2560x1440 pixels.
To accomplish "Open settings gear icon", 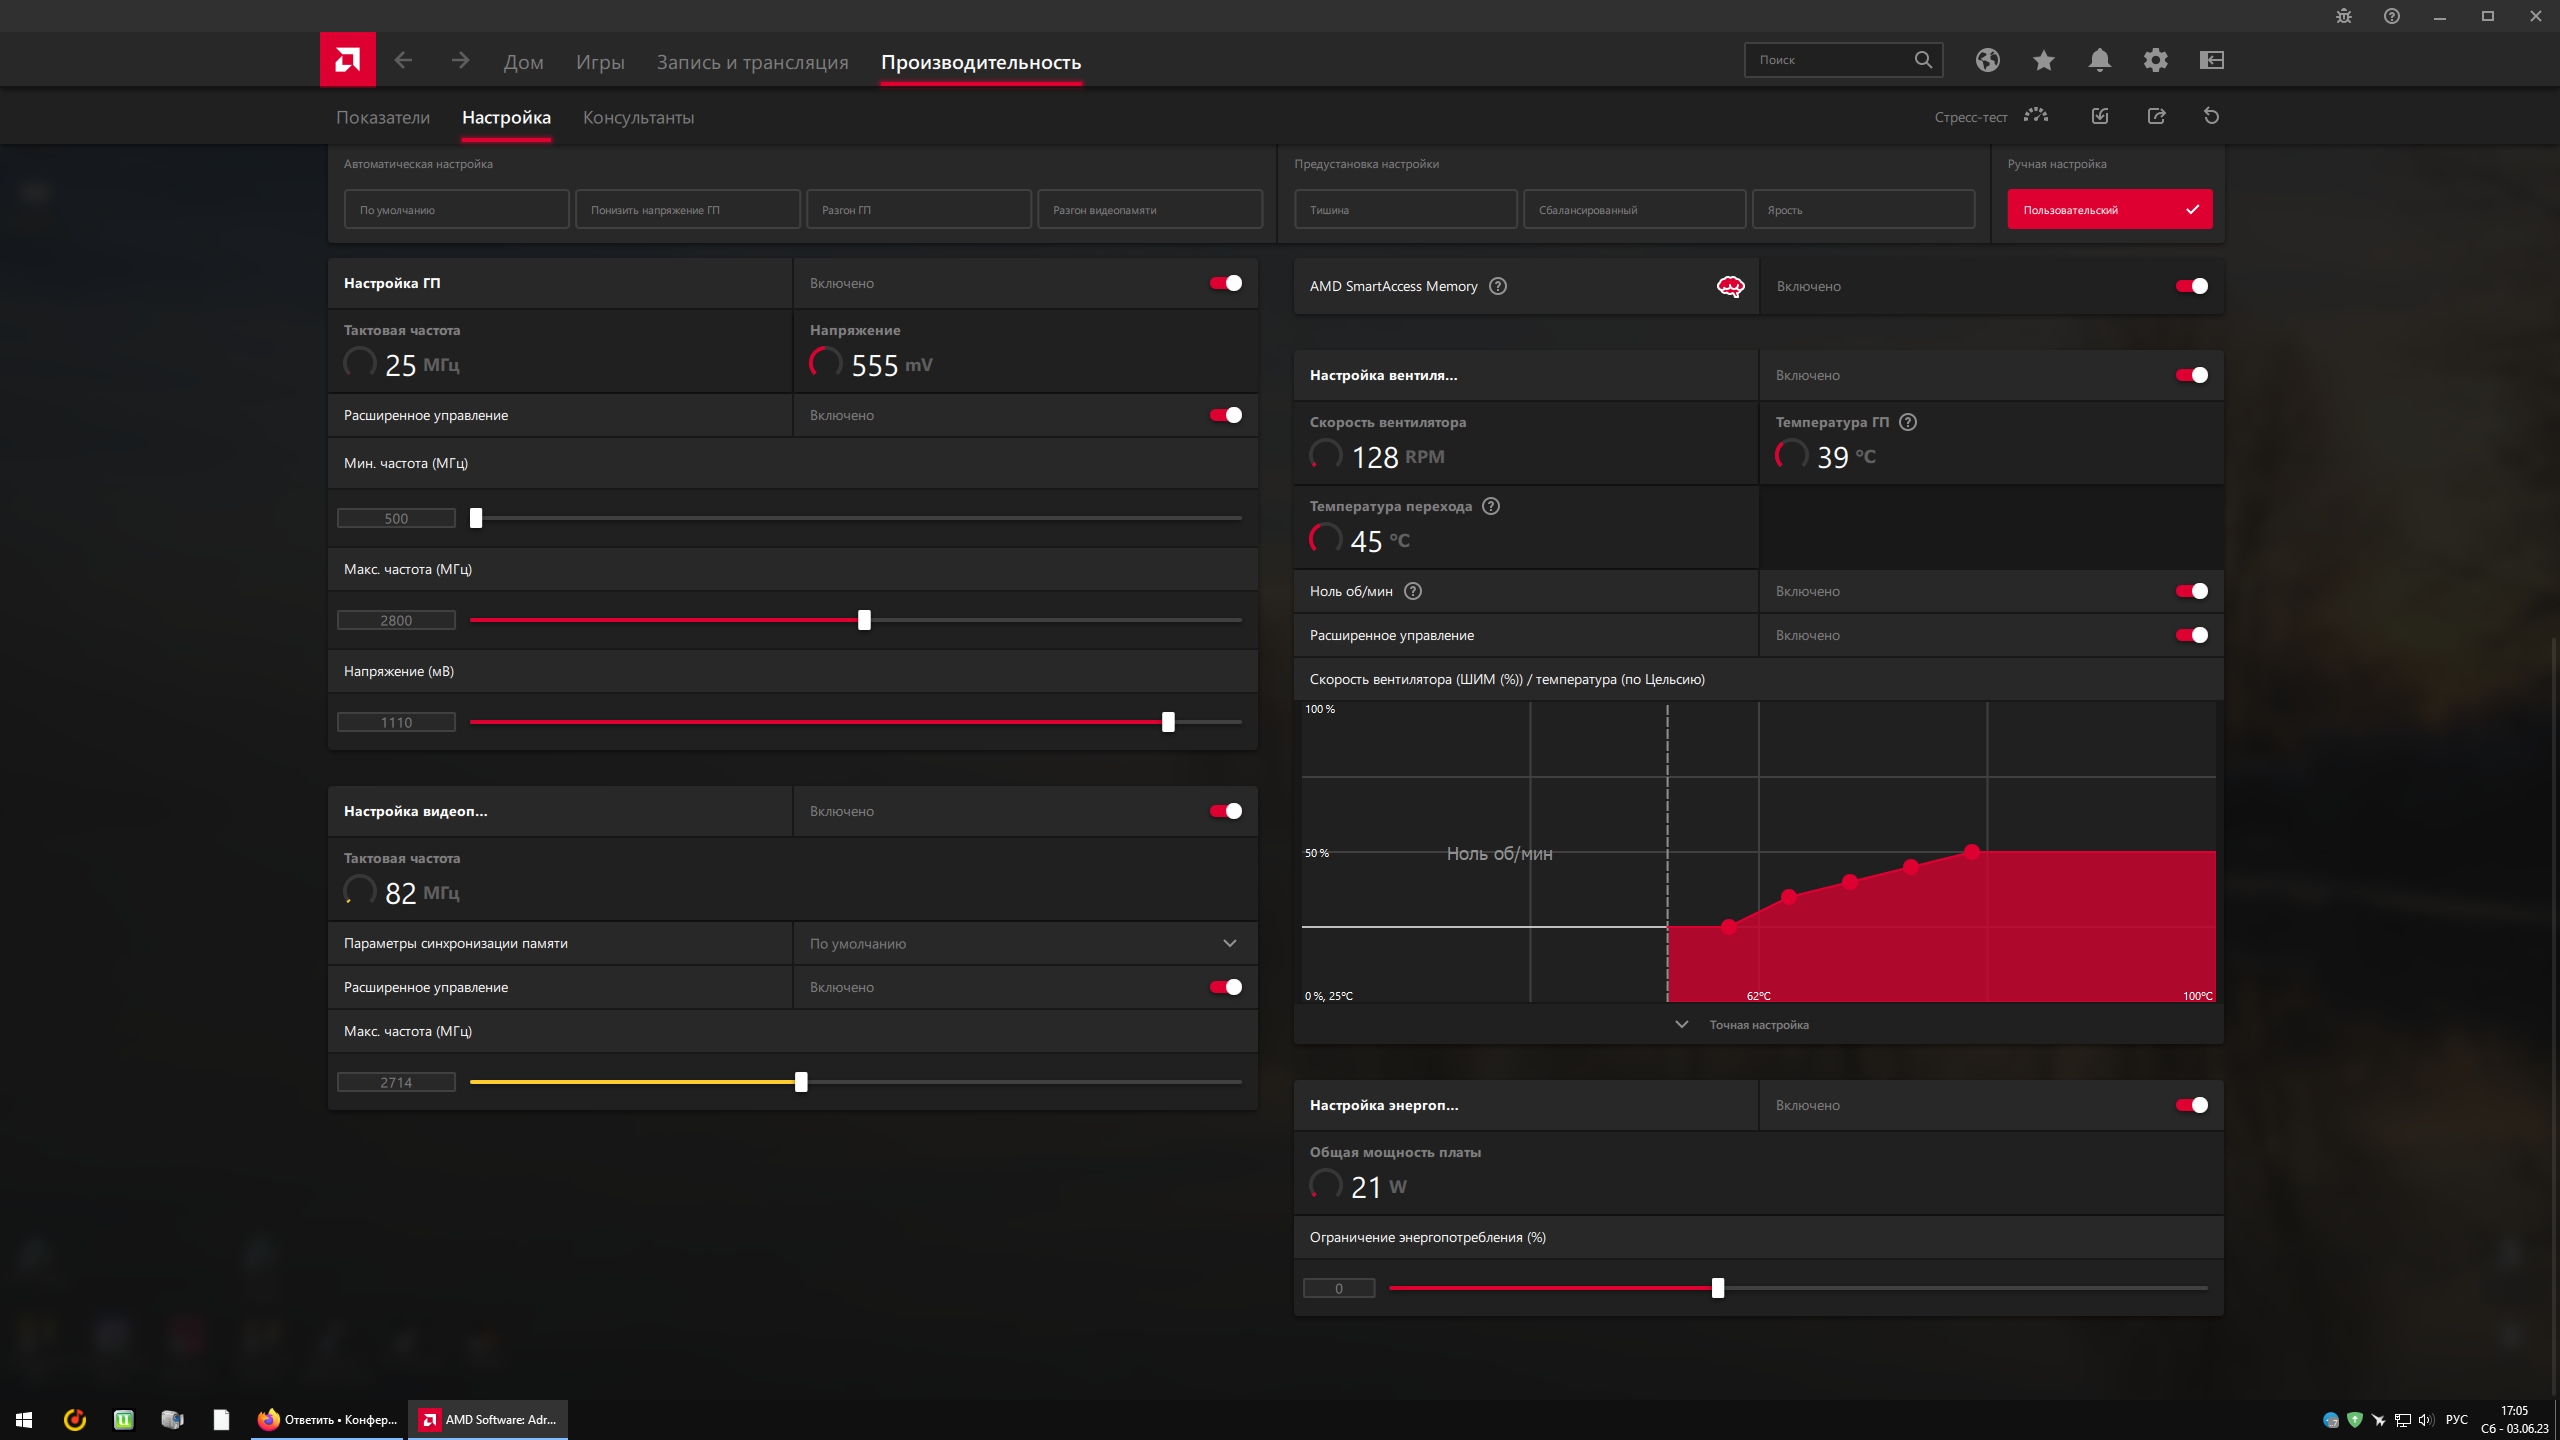I will tap(2155, 60).
